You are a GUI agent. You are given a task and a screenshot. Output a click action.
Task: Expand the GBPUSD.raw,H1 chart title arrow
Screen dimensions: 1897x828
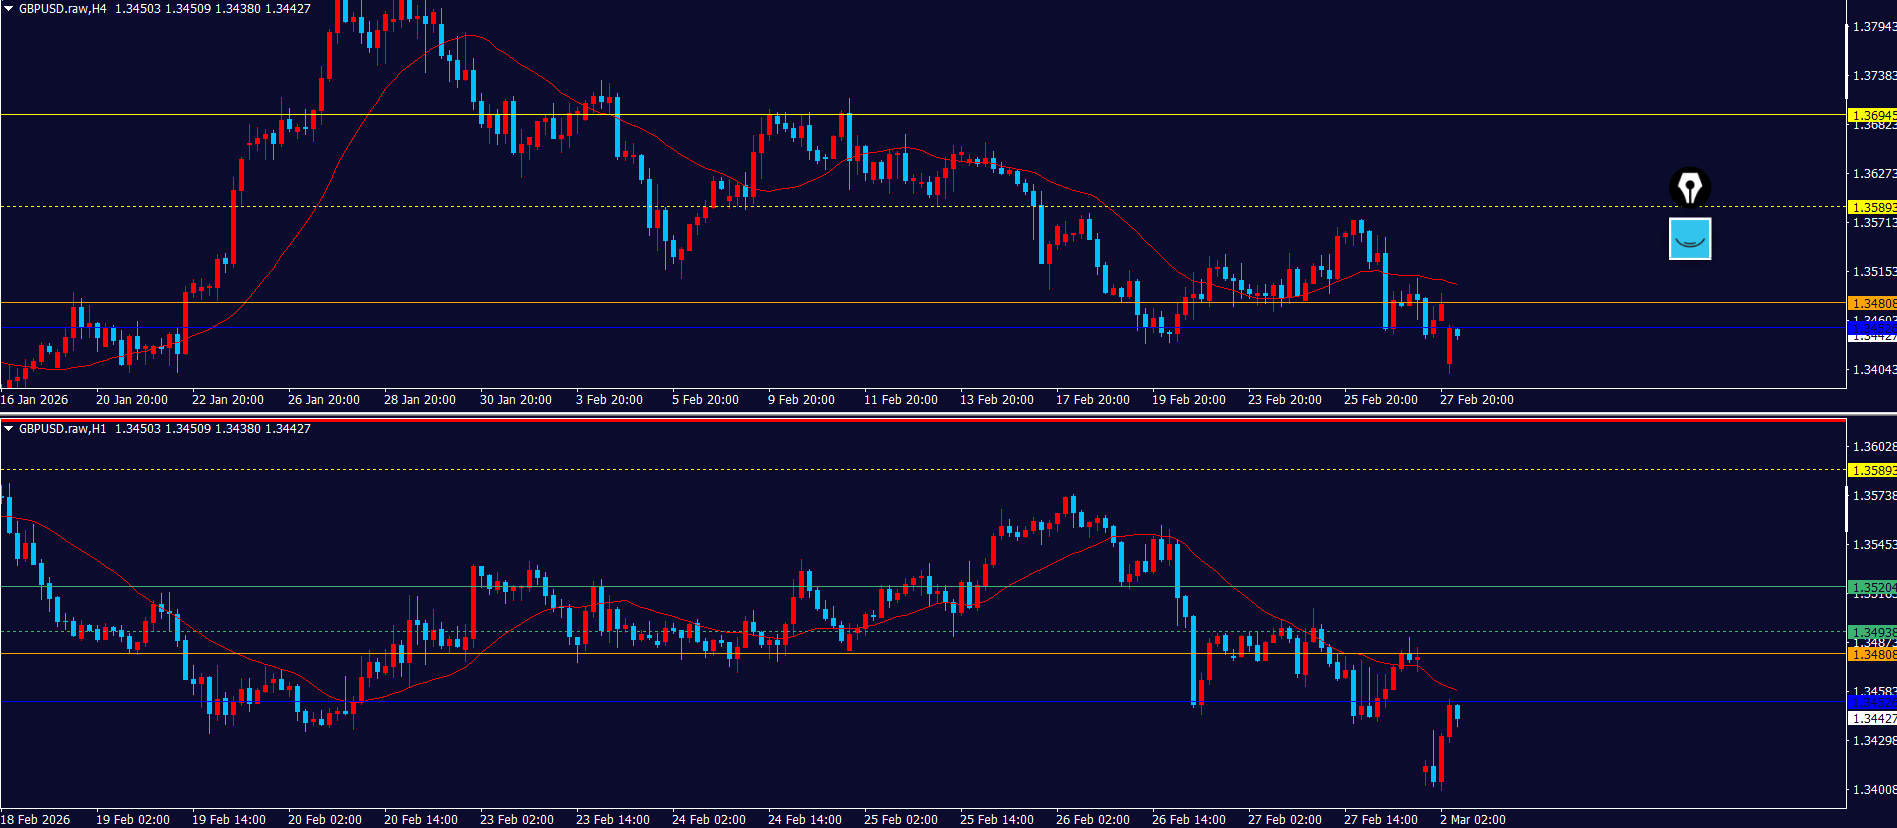[9, 429]
